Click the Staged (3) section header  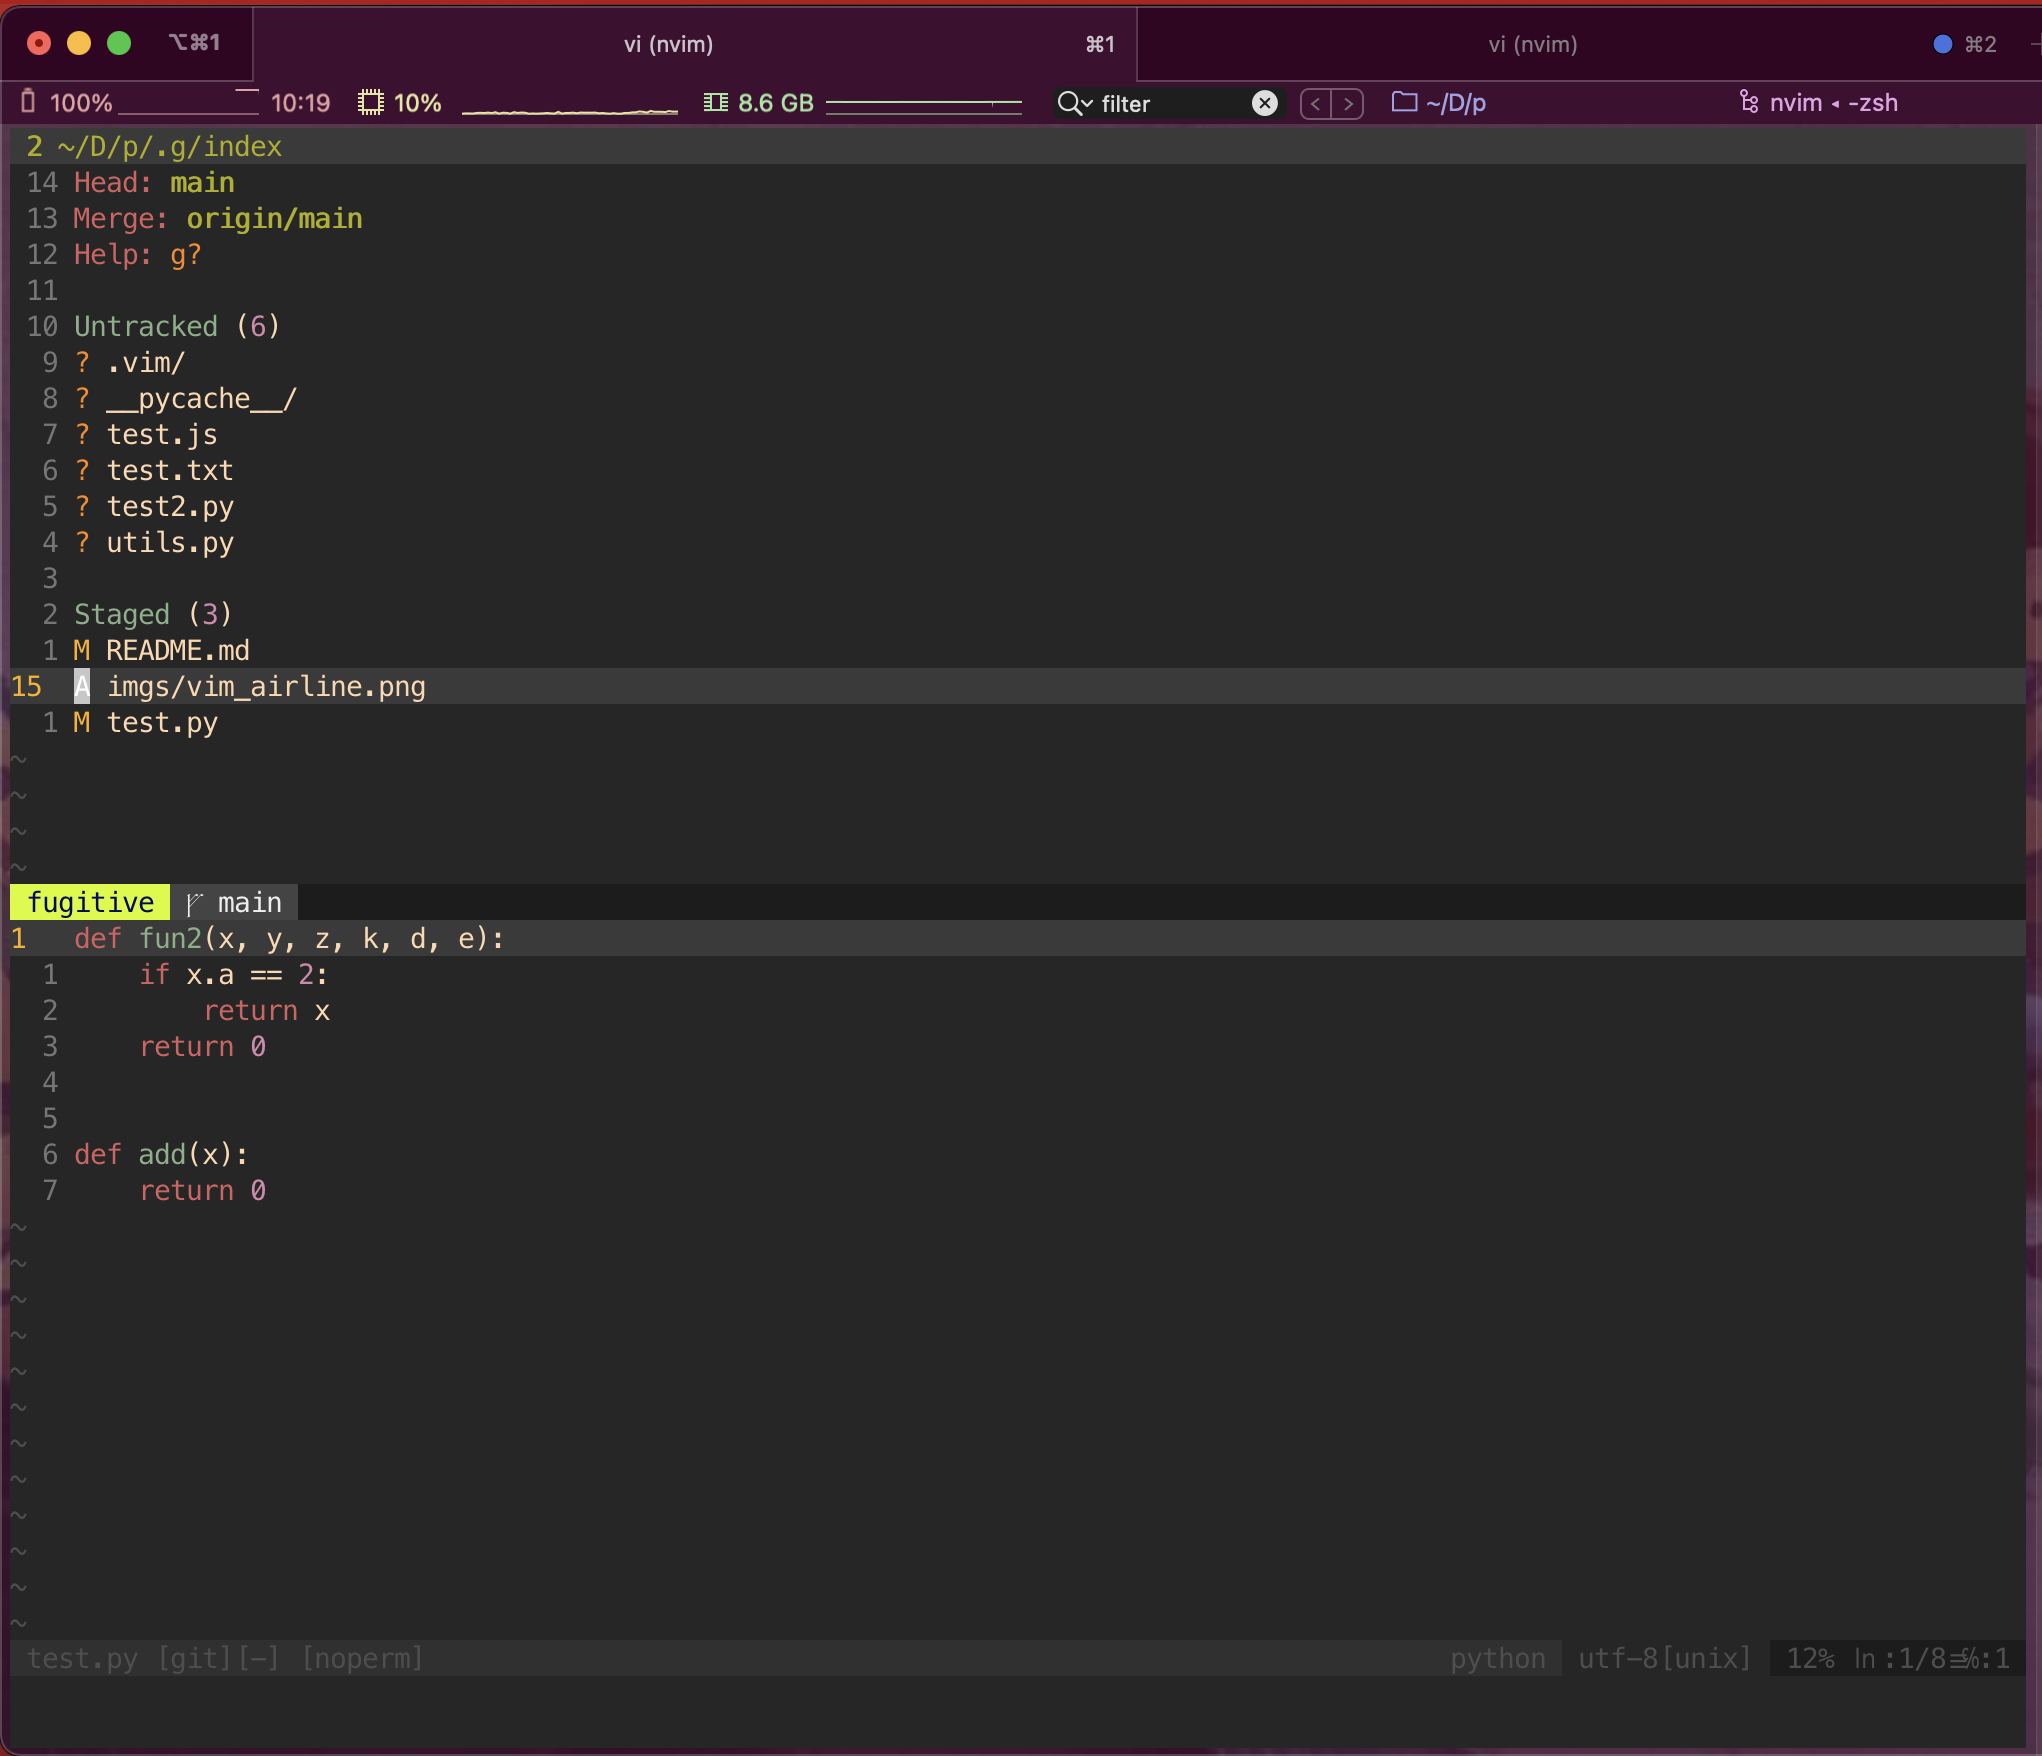coord(152,615)
